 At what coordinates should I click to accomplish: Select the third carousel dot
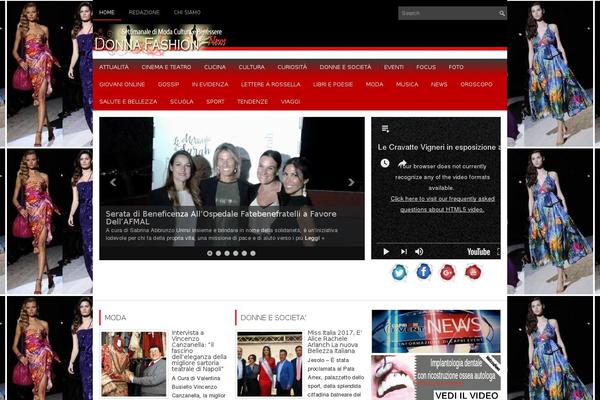tap(227, 253)
